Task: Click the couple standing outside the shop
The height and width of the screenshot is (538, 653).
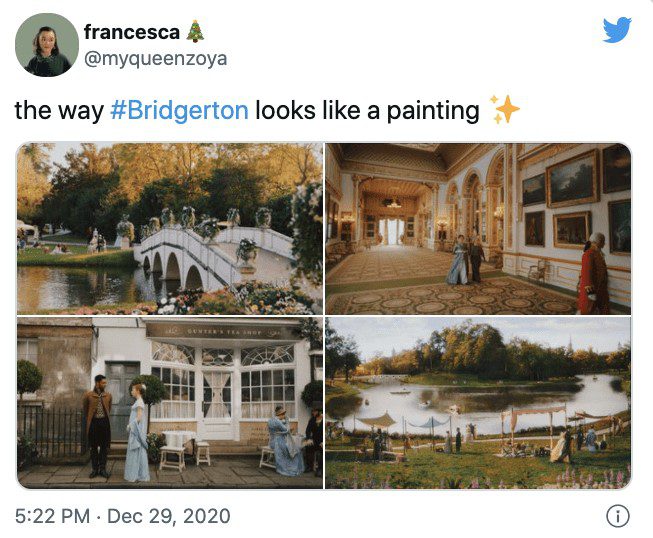Action: coord(117,427)
